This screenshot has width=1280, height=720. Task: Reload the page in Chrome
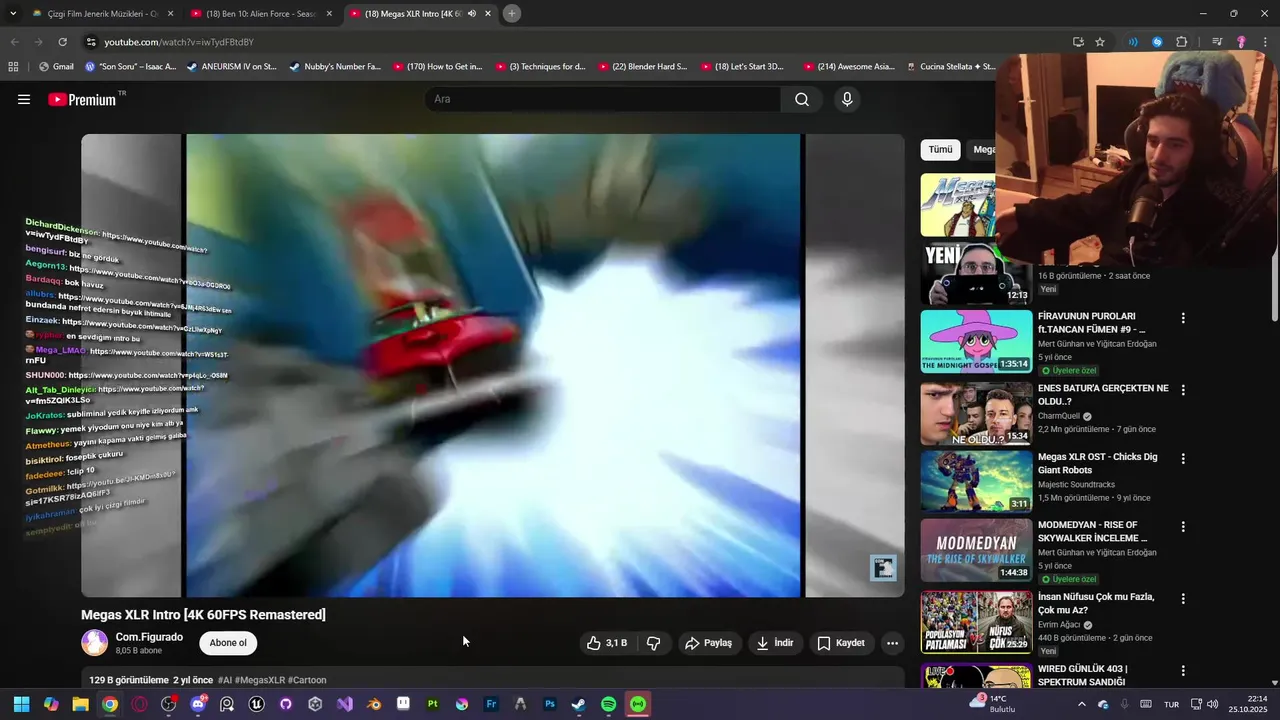(x=62, y=42)
